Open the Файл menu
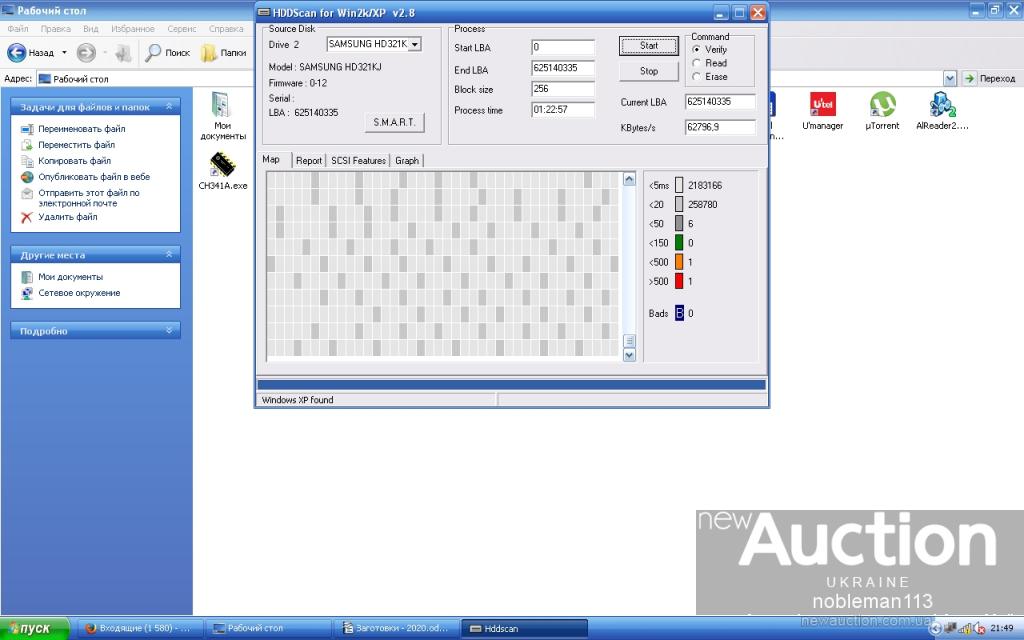Image resolution: width=1024 pixels, height=640 pixels. click(18, 29)
